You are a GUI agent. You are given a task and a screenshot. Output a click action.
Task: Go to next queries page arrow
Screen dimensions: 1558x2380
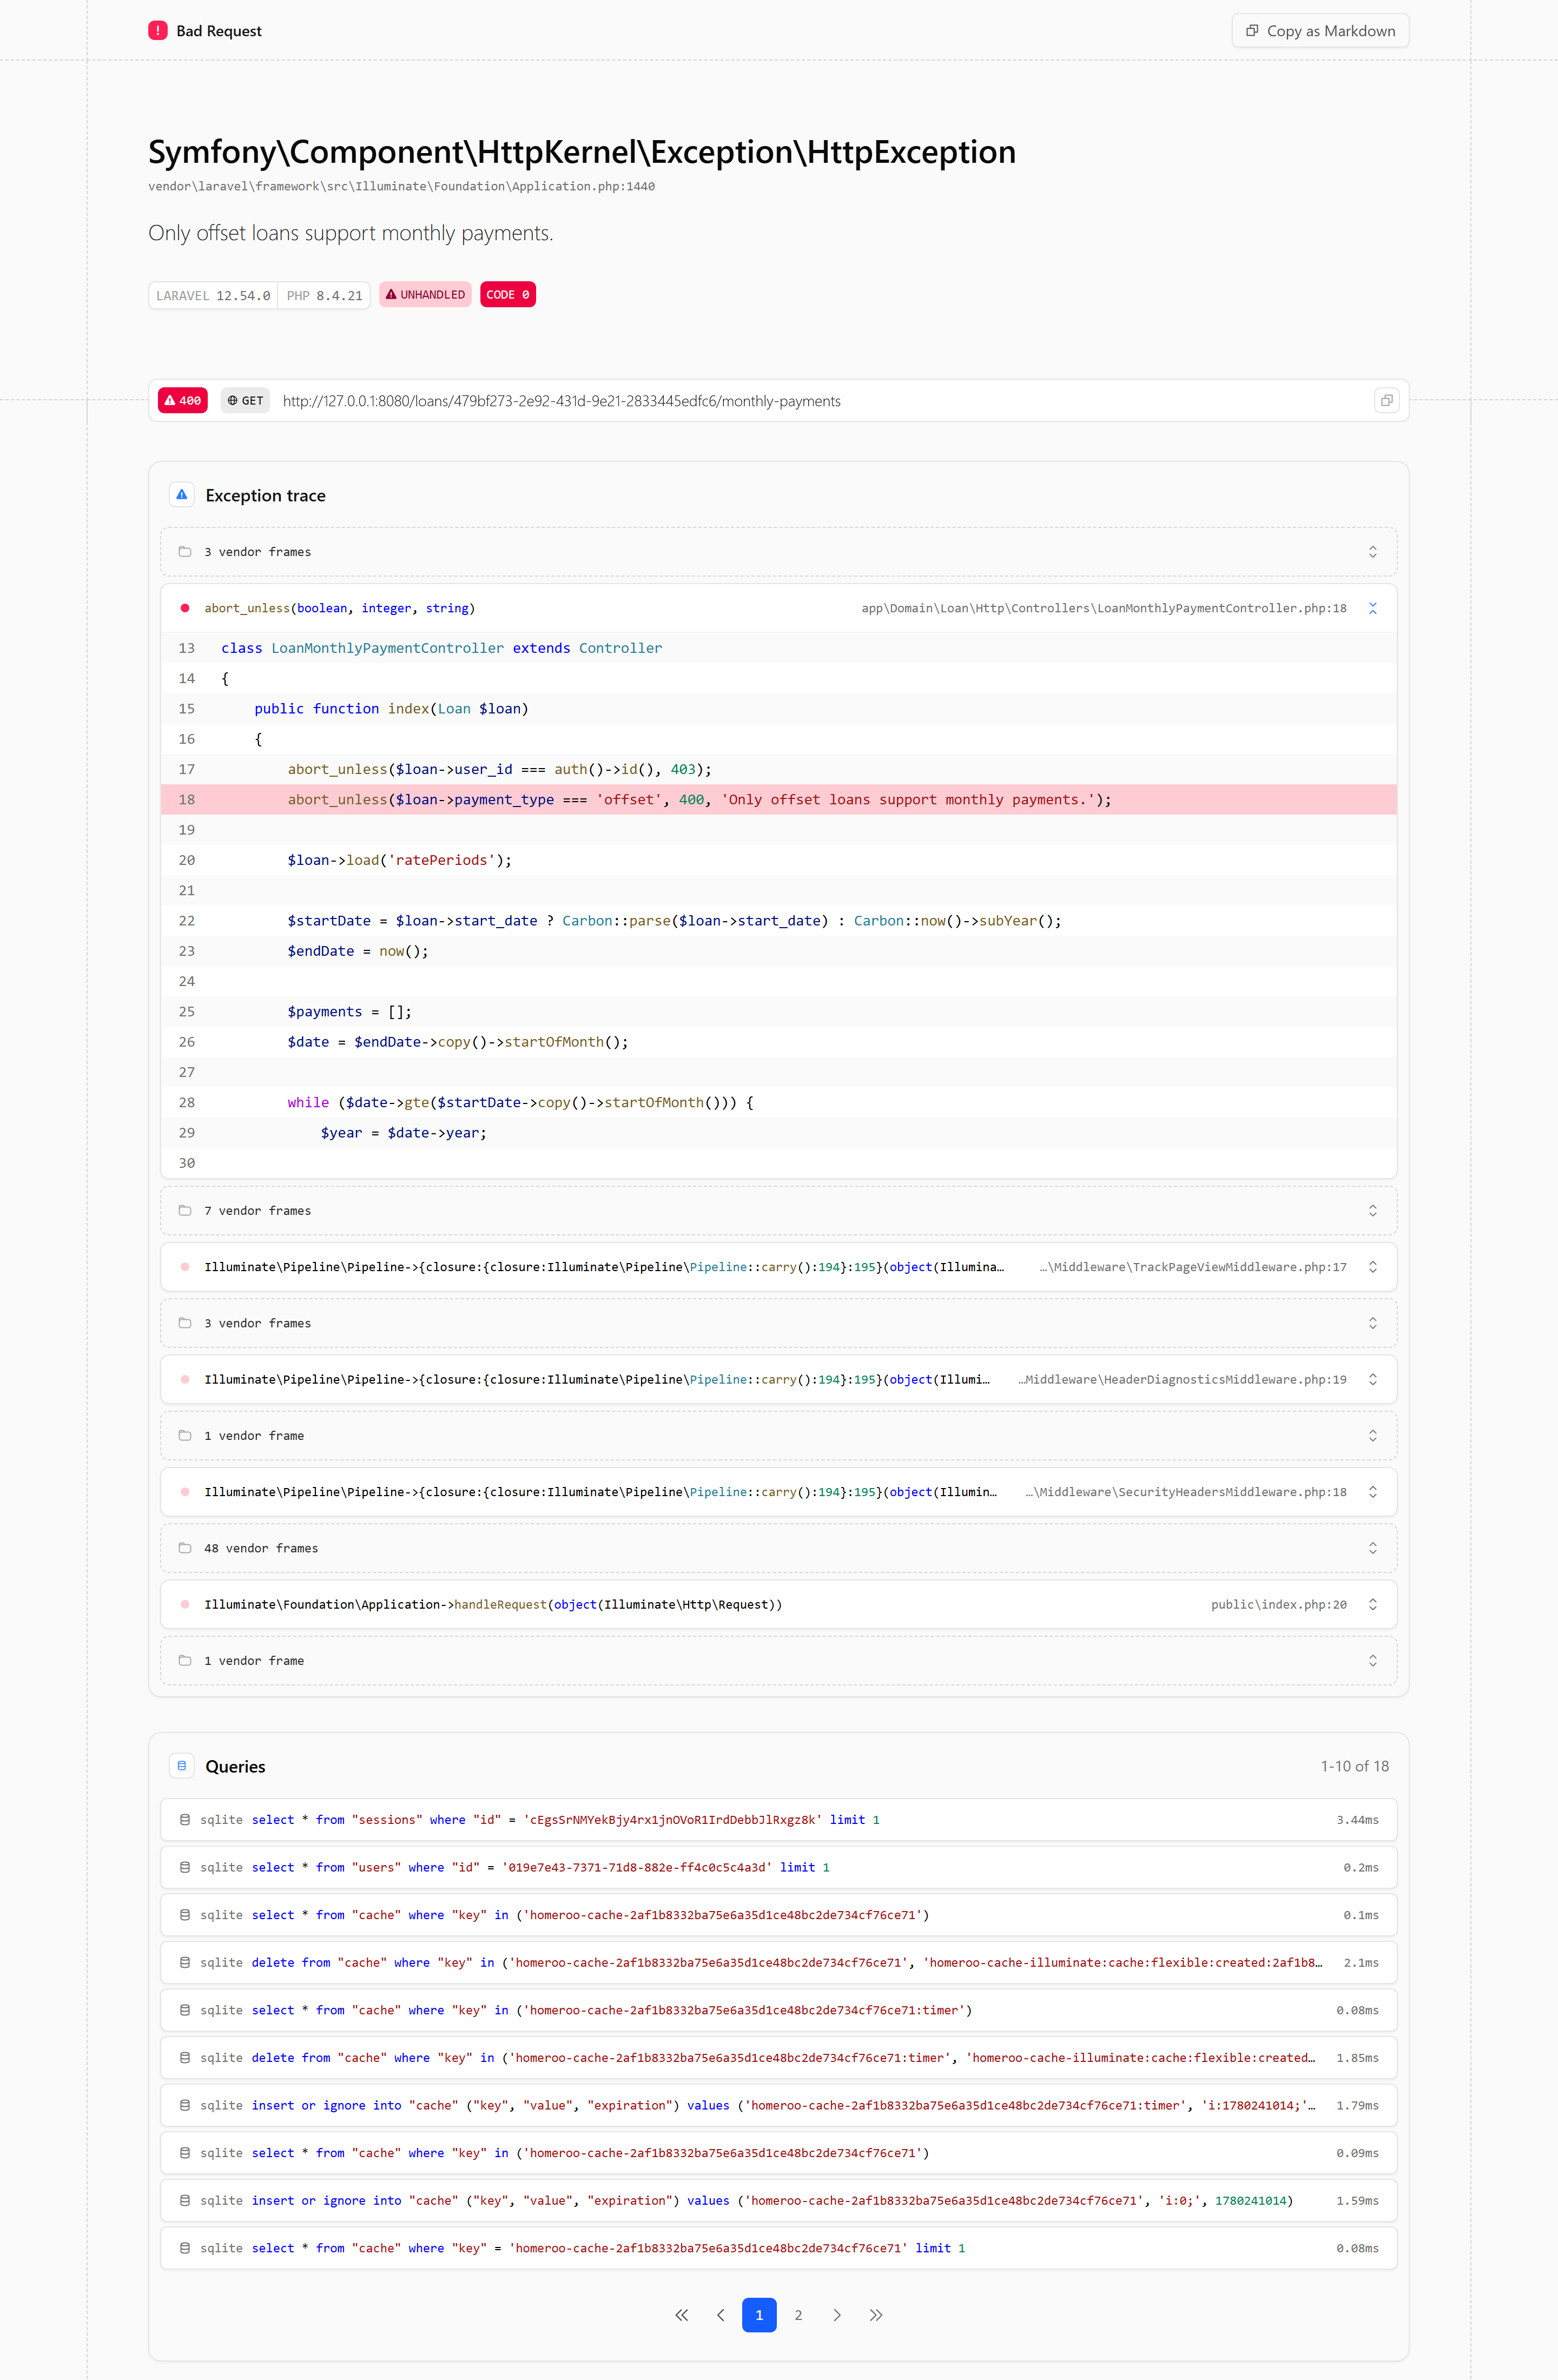tap(837, 2315)
